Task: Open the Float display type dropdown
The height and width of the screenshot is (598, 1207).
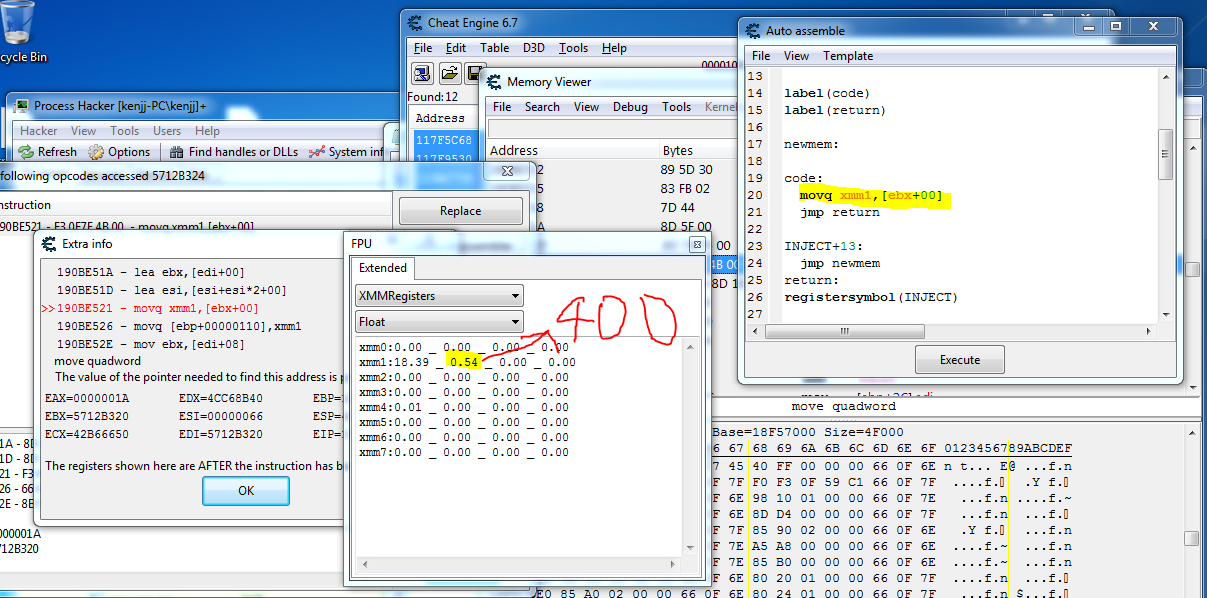Action: 439,322
